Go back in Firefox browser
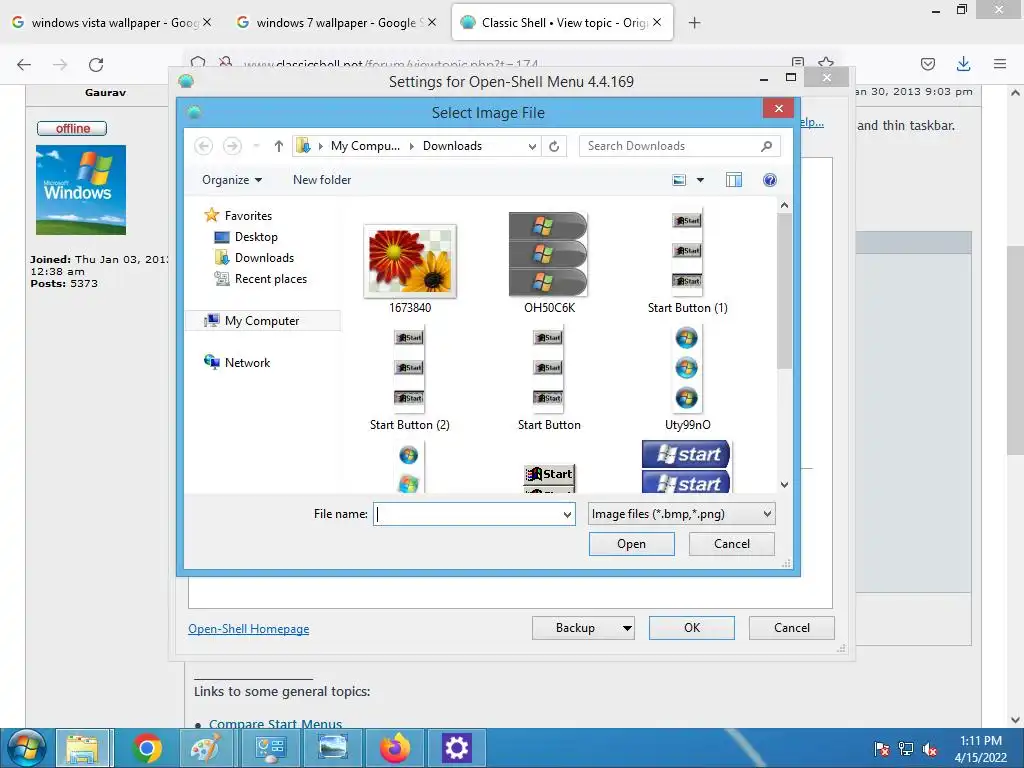Image resolution: width=1024 pixels, height=768 pixels. [24, 64]
